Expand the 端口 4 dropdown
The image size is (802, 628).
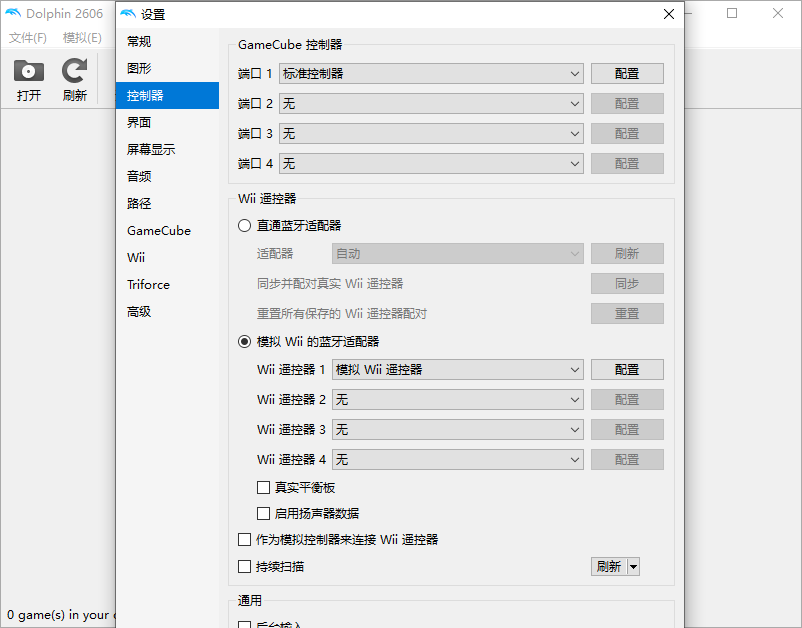431,164
